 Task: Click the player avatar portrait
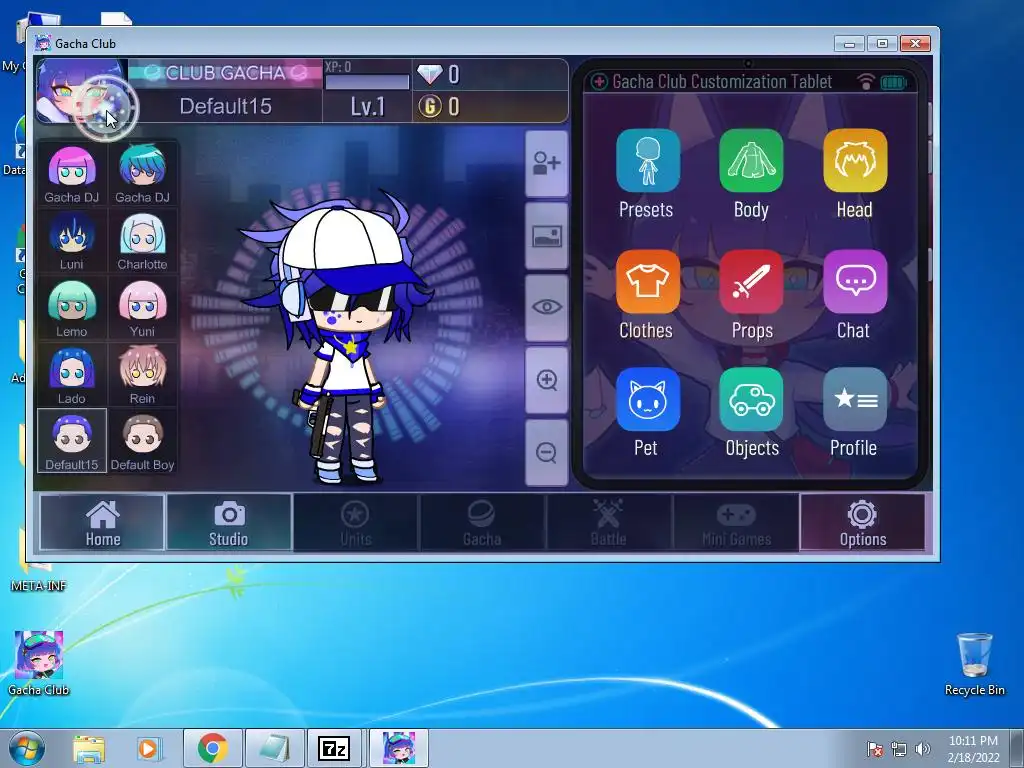tap(82, 91)
